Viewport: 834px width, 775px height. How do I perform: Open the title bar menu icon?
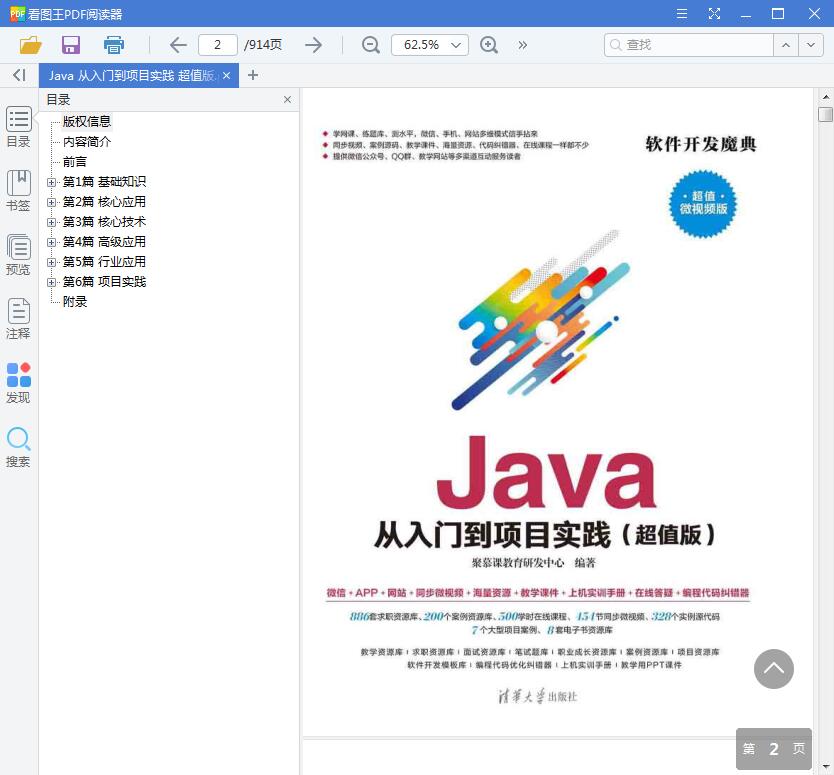point(681,14)
